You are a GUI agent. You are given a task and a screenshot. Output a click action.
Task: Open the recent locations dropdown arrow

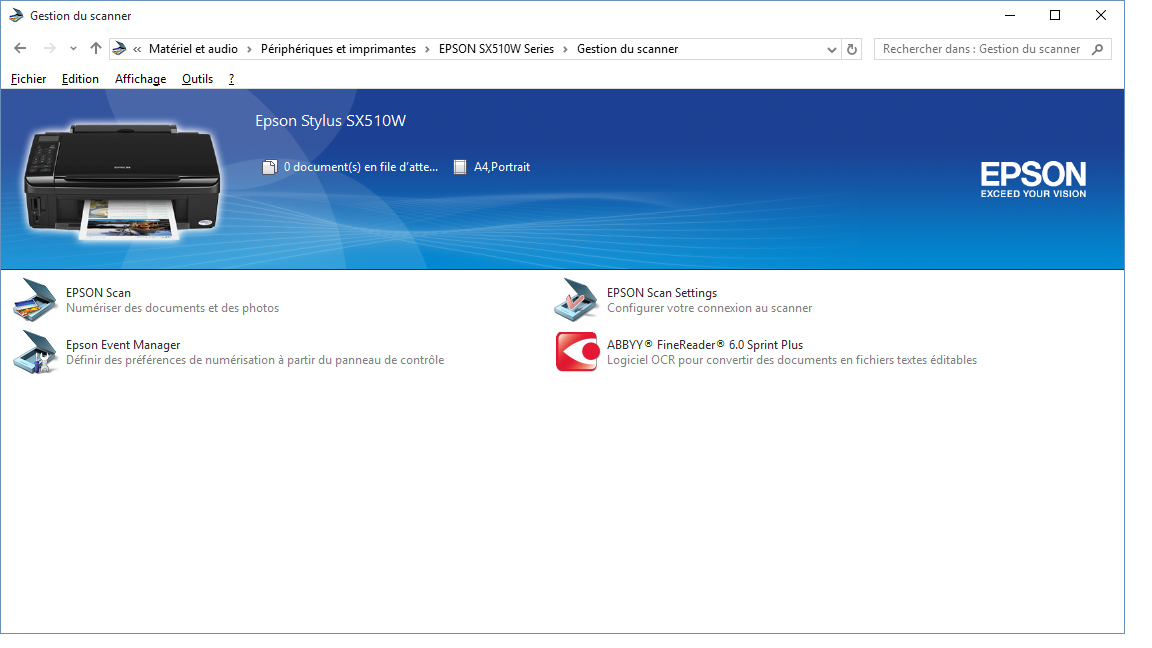tap(73, 49)
